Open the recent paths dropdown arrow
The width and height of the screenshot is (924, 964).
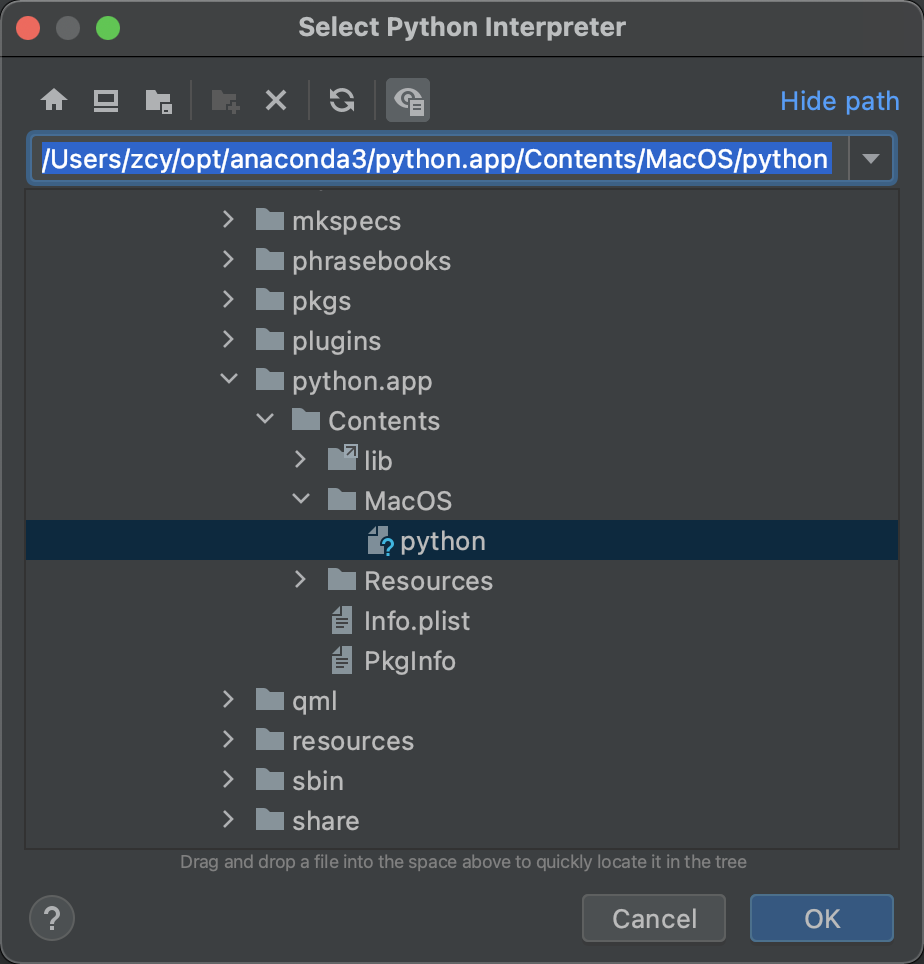[871, 159]
